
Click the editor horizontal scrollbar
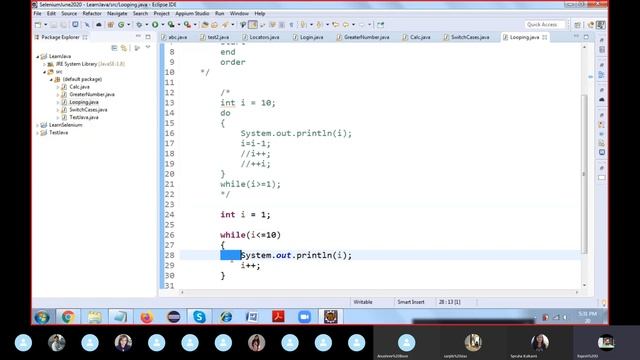(380, 292)
